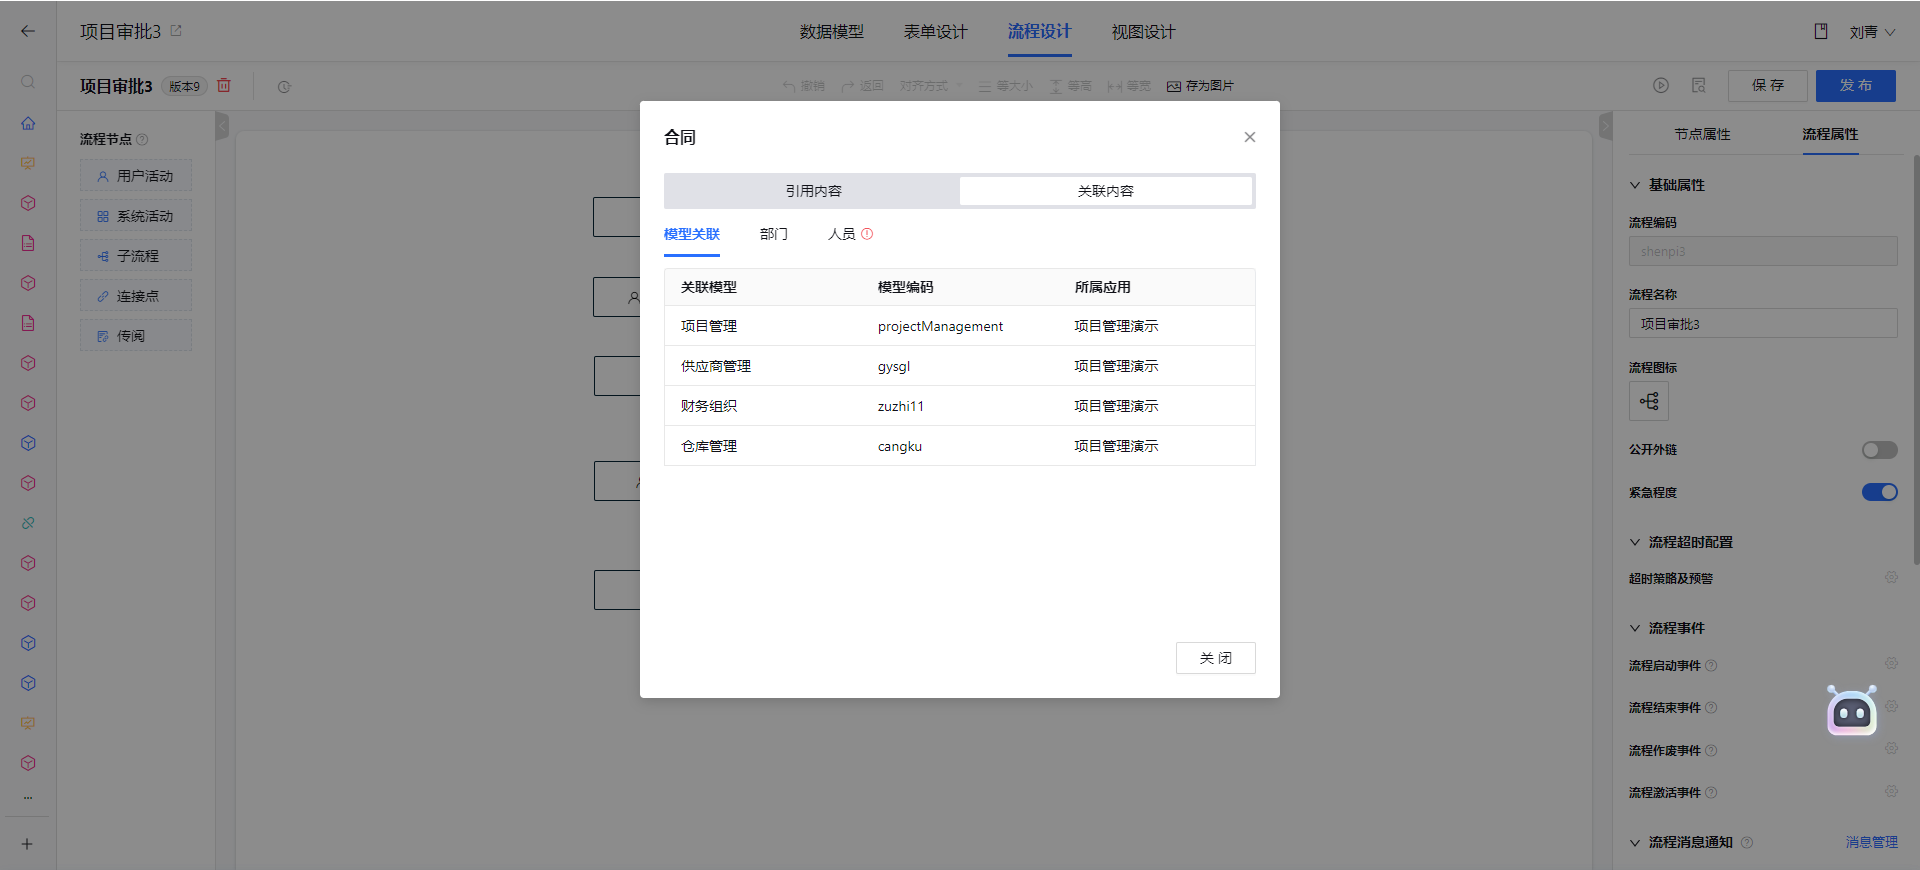The width and height of the screenshot is (1920, 870).
Task: Click the 流程名称 input field
Action: pyautogui.click(x=1763, y=324)
